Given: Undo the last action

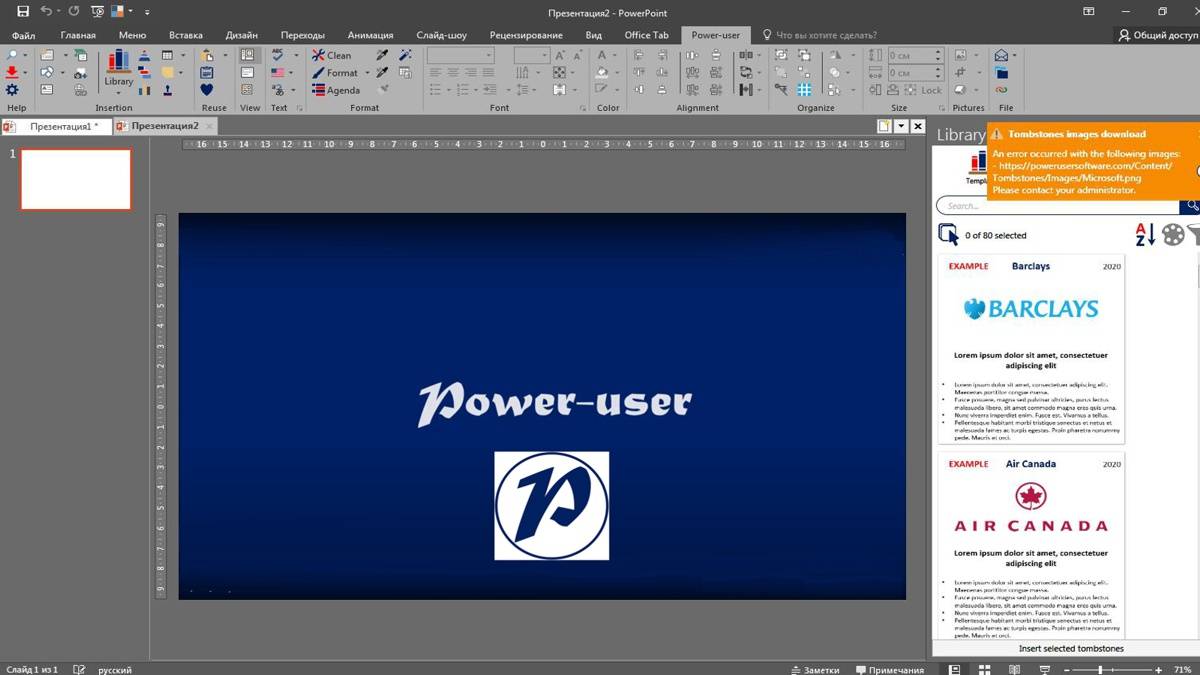Looking at the screenshot, I should click(x=46, y=12).
